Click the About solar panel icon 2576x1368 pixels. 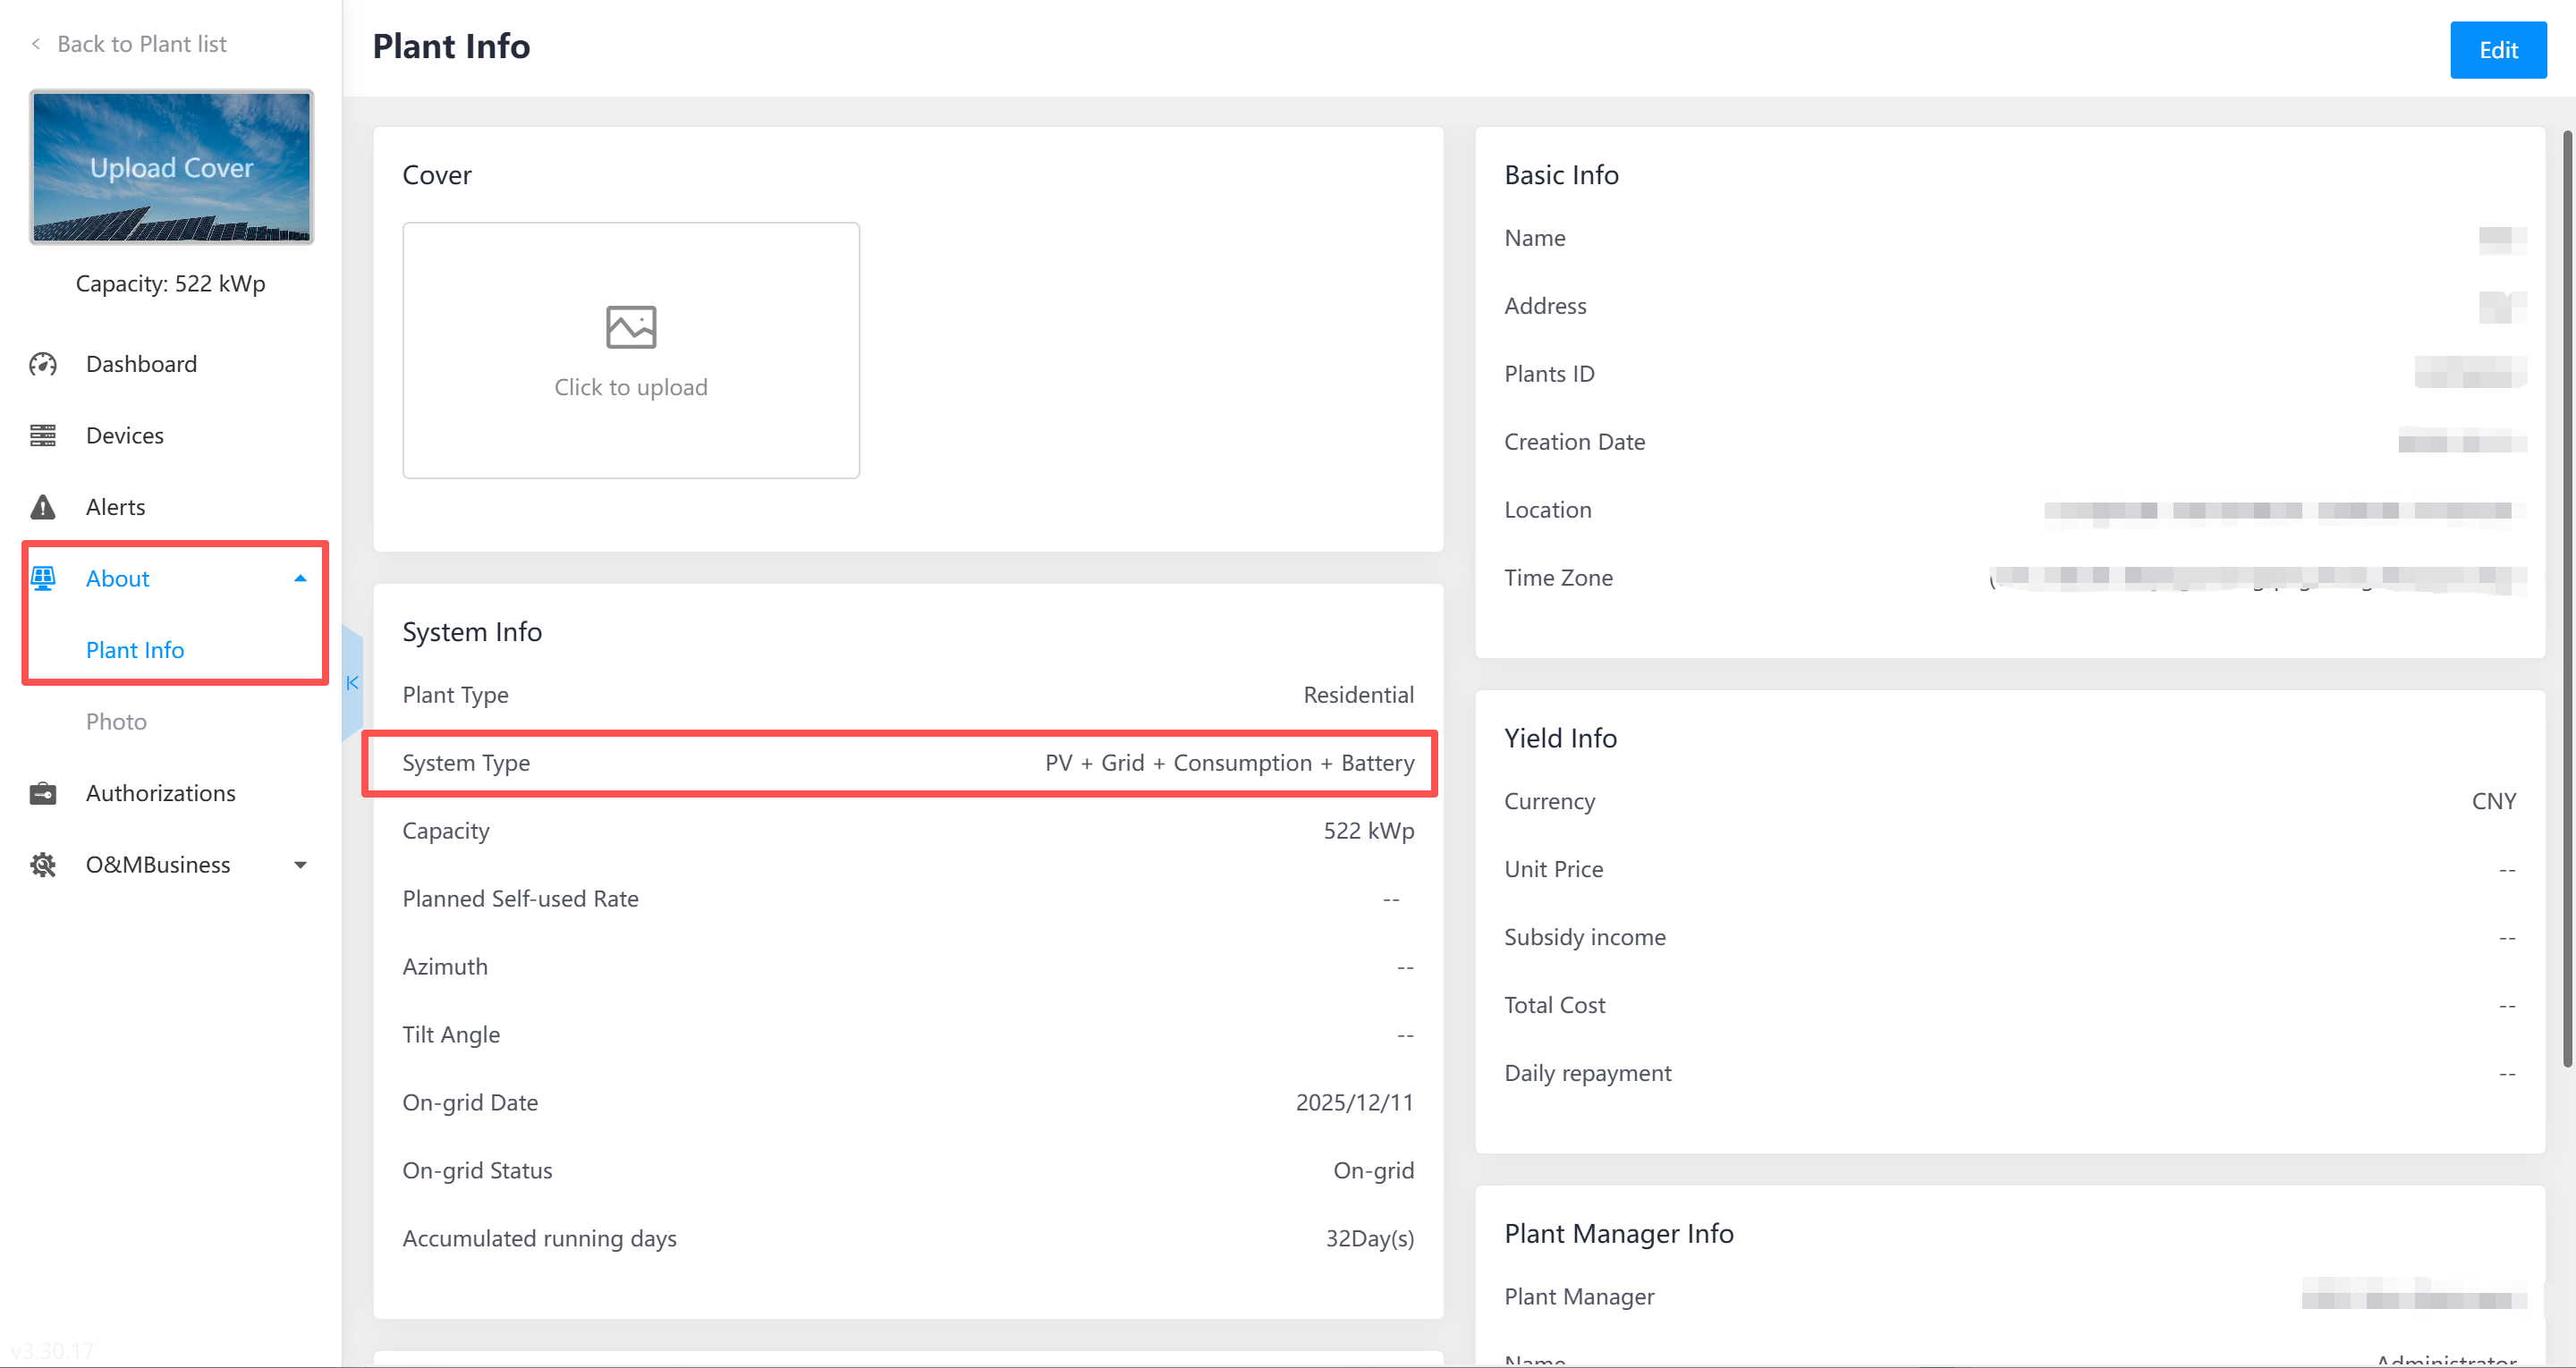point(43,578)
